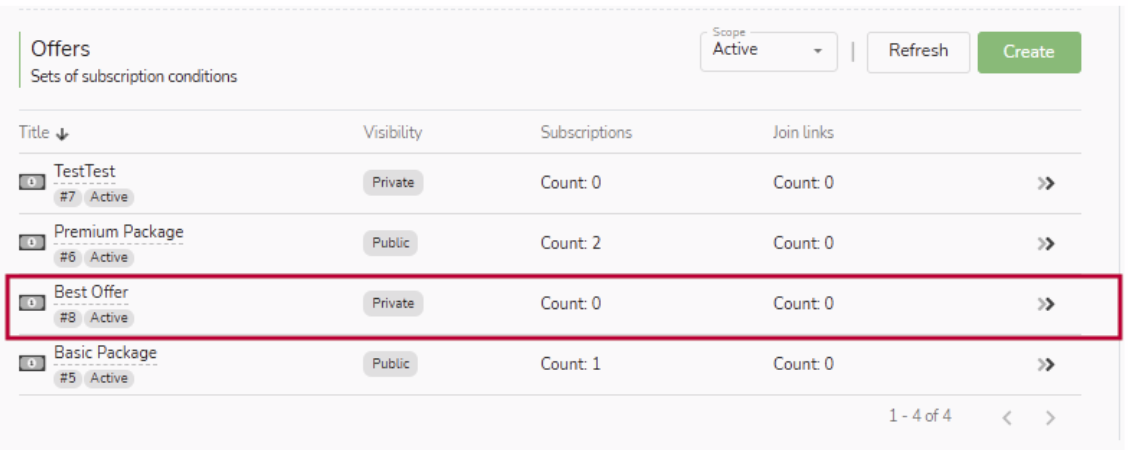Image resolution: width=1128 pixels, height=450 pixels.
Task: Click the money icon beside Basic Package
Action: (x=32, y=364)
